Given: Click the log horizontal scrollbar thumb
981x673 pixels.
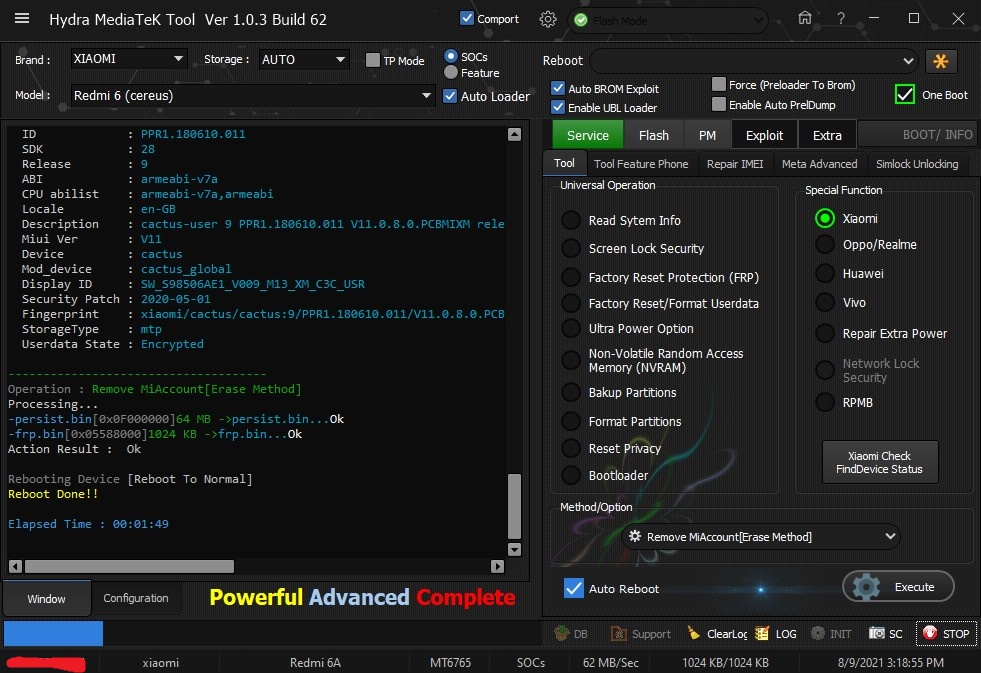Looking at the screenshot, I should pos(130,566).
